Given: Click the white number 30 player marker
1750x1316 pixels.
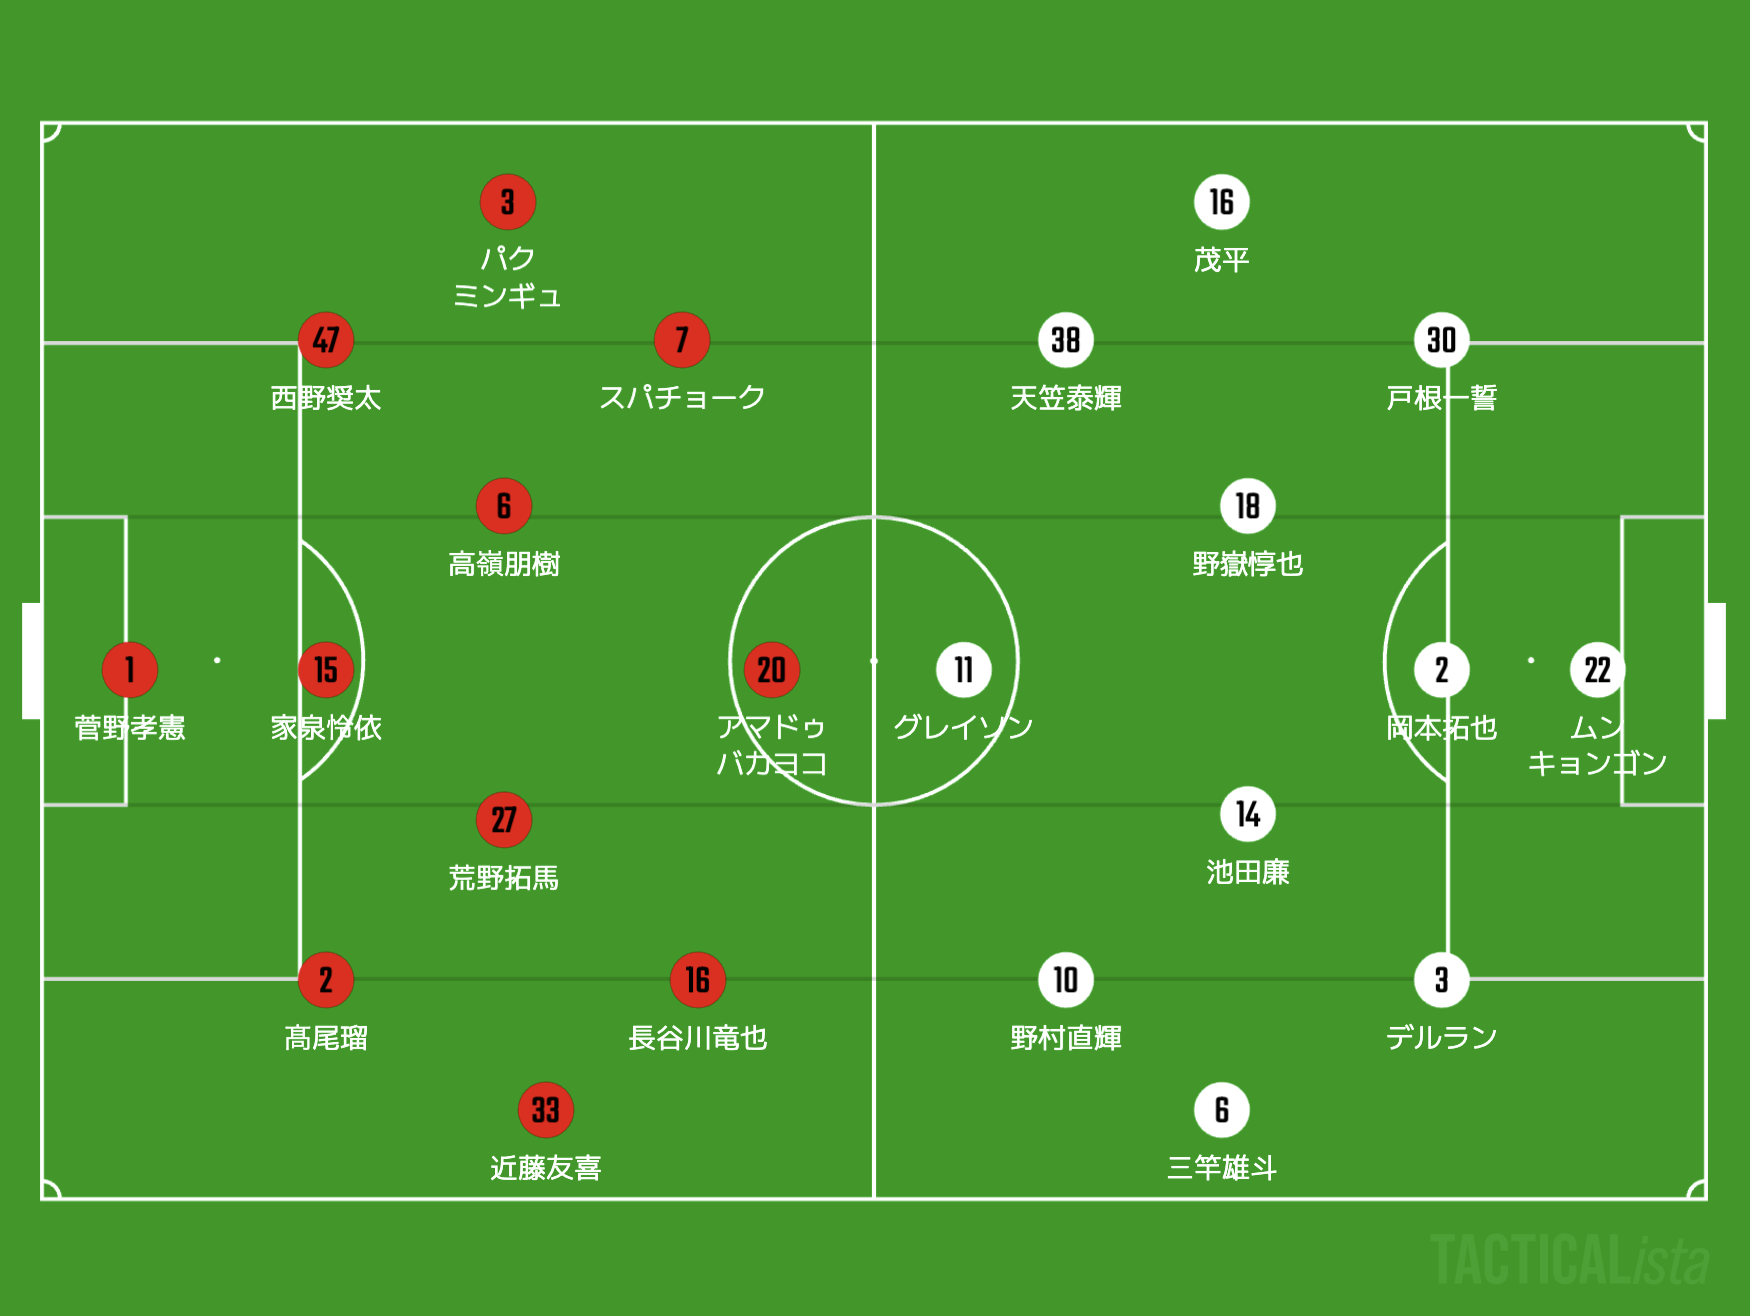Looking at the screenshot, I should pyautogui.click(x=1441, y=340).
